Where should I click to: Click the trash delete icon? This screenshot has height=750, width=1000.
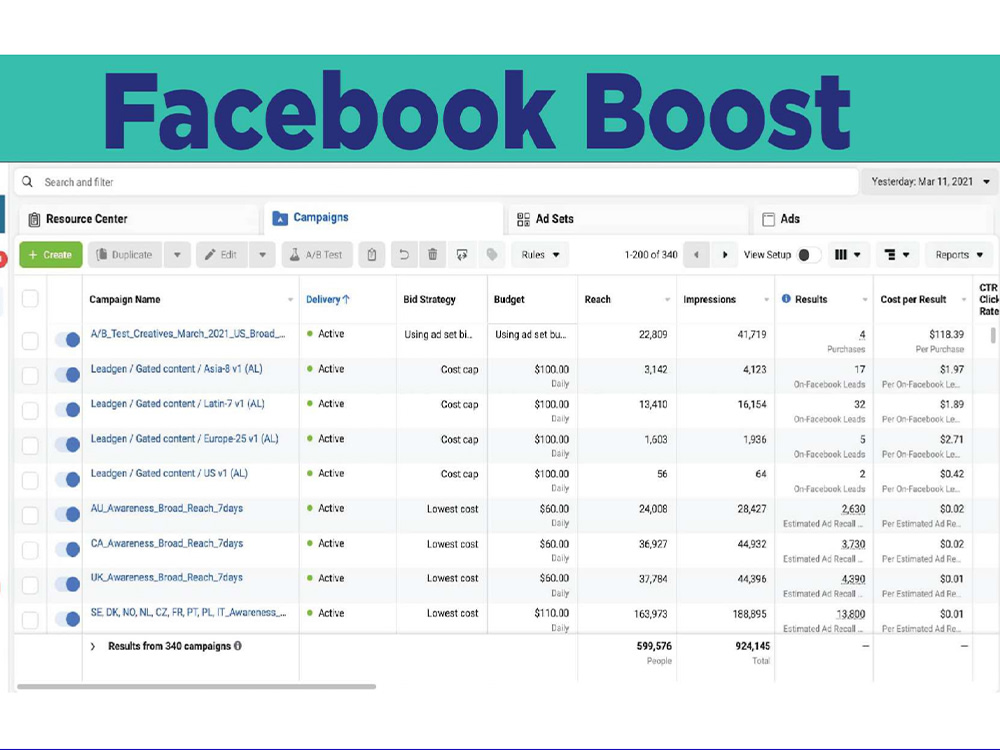point(432,254)
